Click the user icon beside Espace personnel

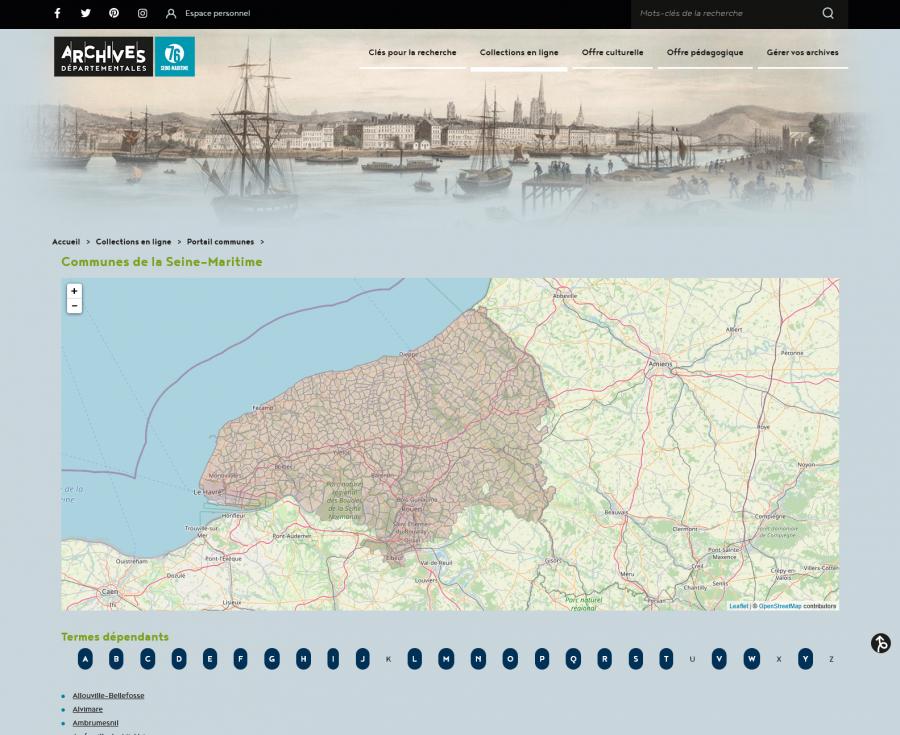pos(171,13)
